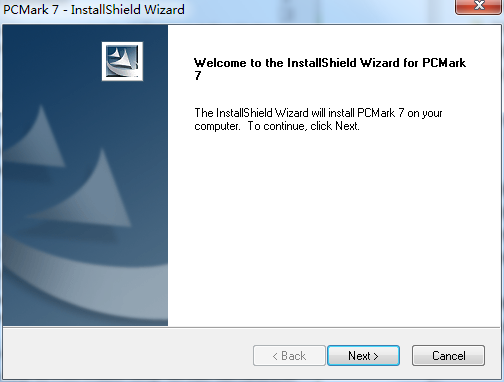Click the dark blue banner top corner
504x382 pixels.
20,38
